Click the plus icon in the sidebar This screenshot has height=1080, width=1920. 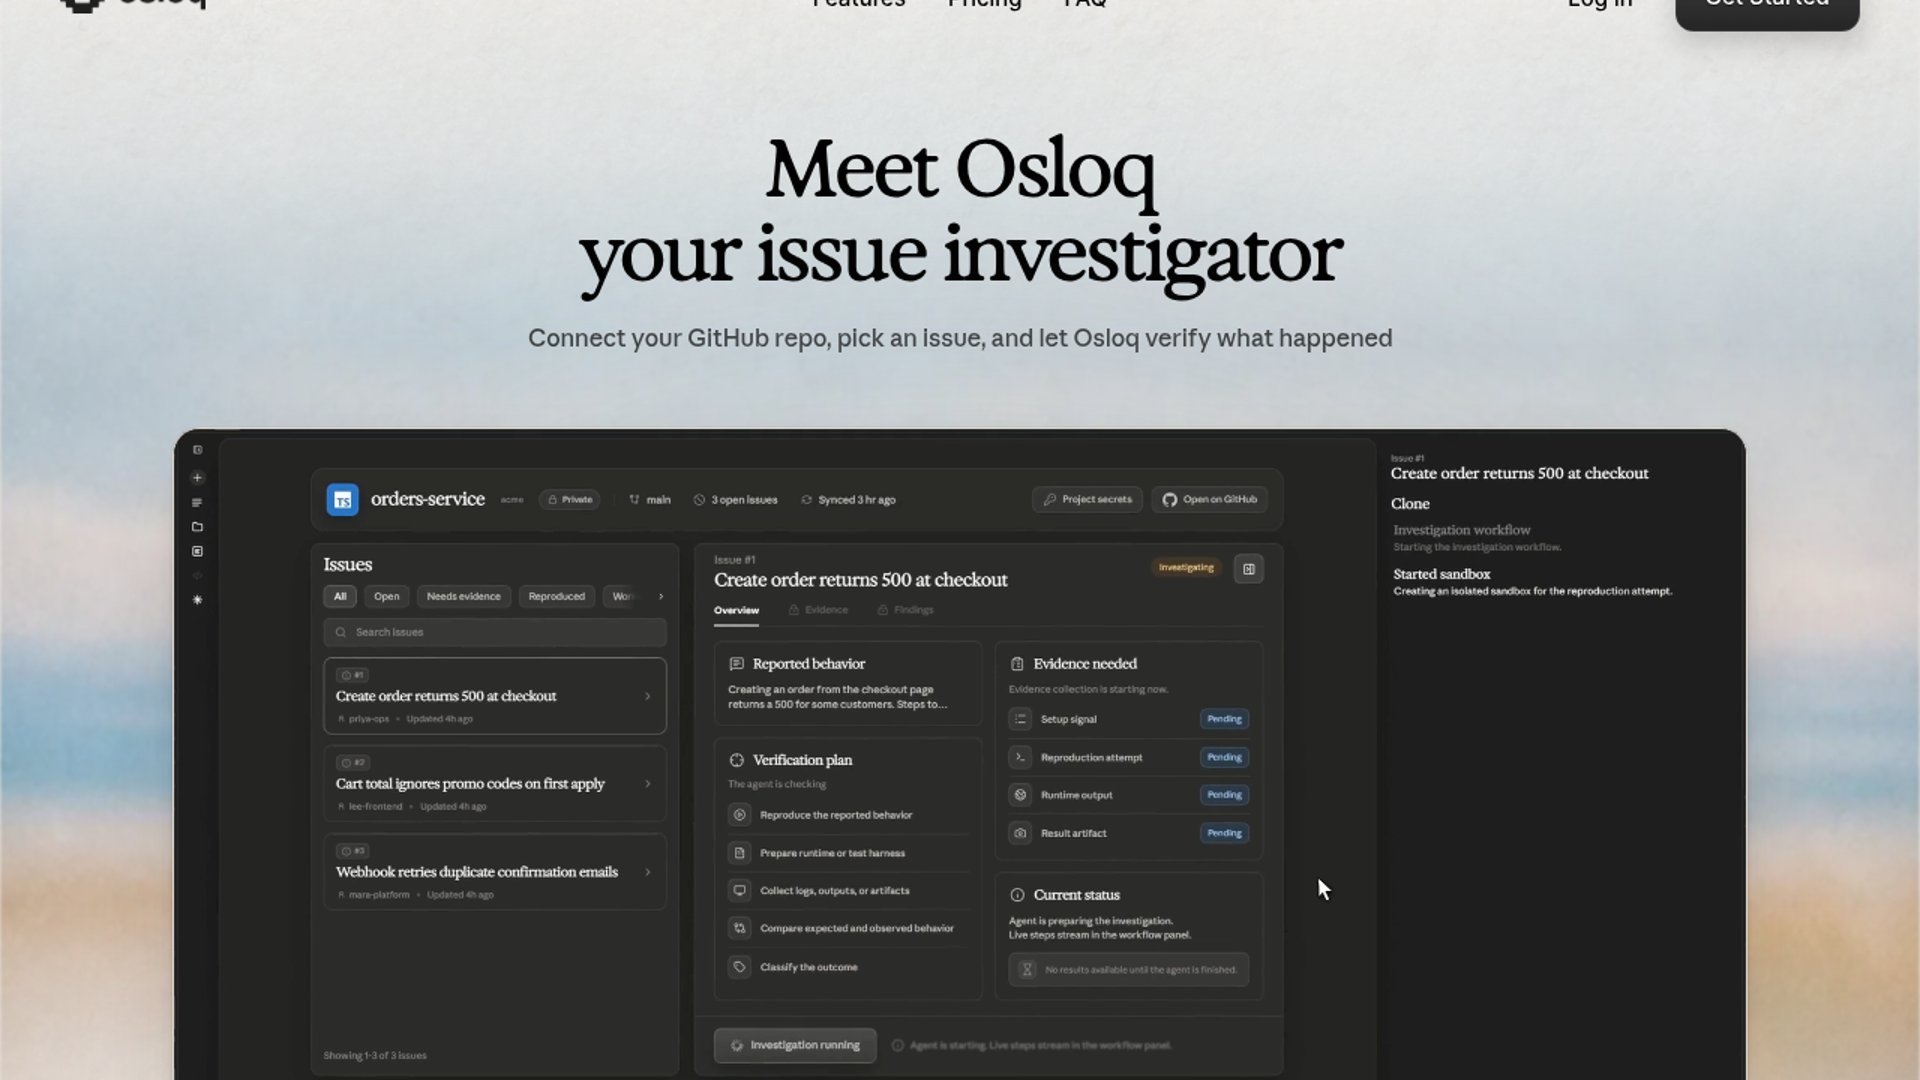pos(197,478)
